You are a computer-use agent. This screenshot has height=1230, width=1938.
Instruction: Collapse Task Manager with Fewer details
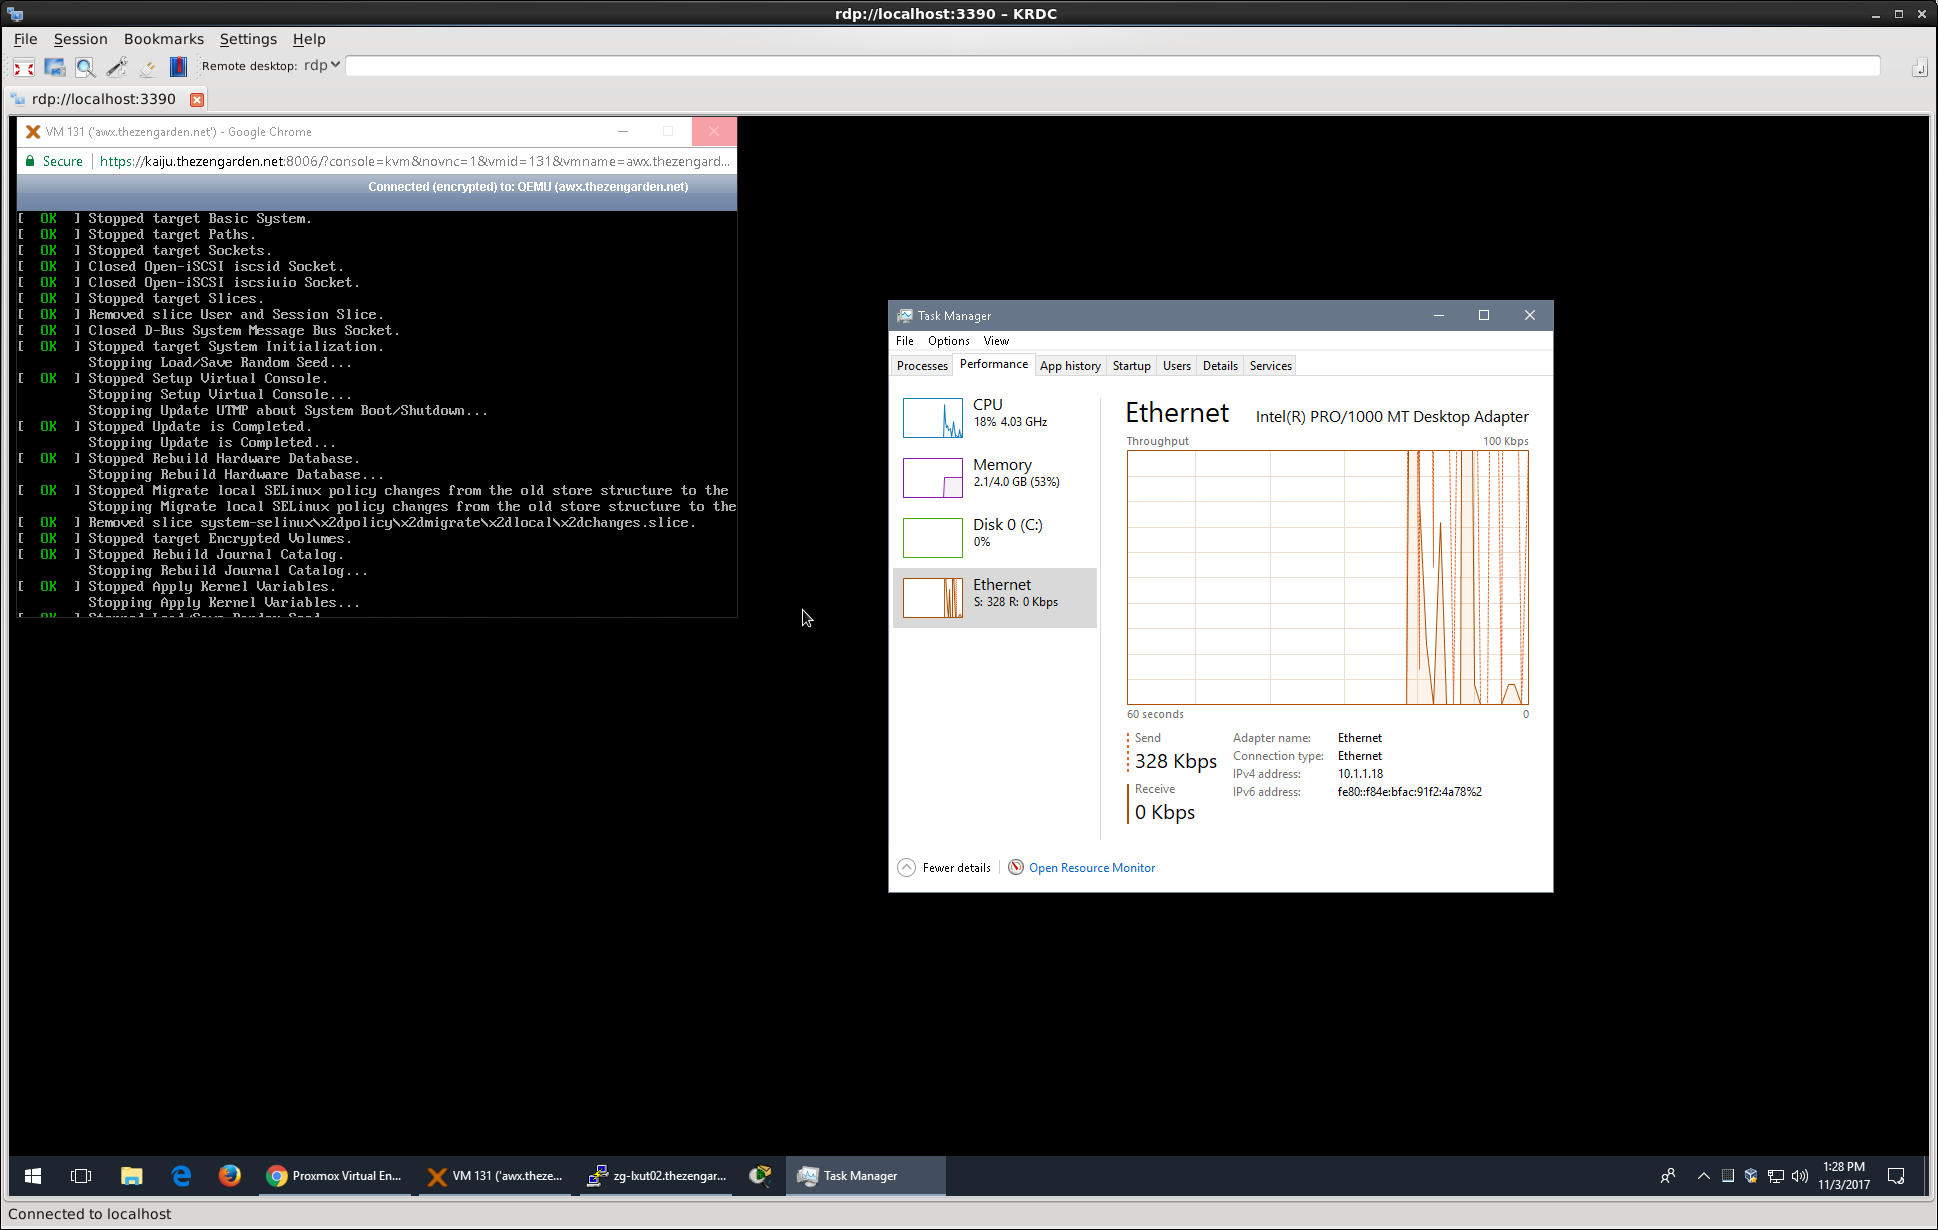pyautogui.click(x=945, y=868)
